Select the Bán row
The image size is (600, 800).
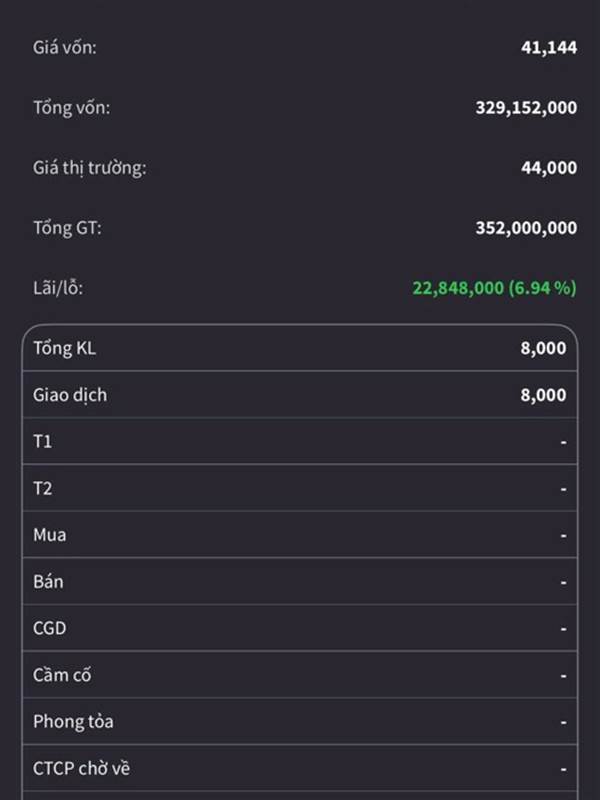click(299, 582)
